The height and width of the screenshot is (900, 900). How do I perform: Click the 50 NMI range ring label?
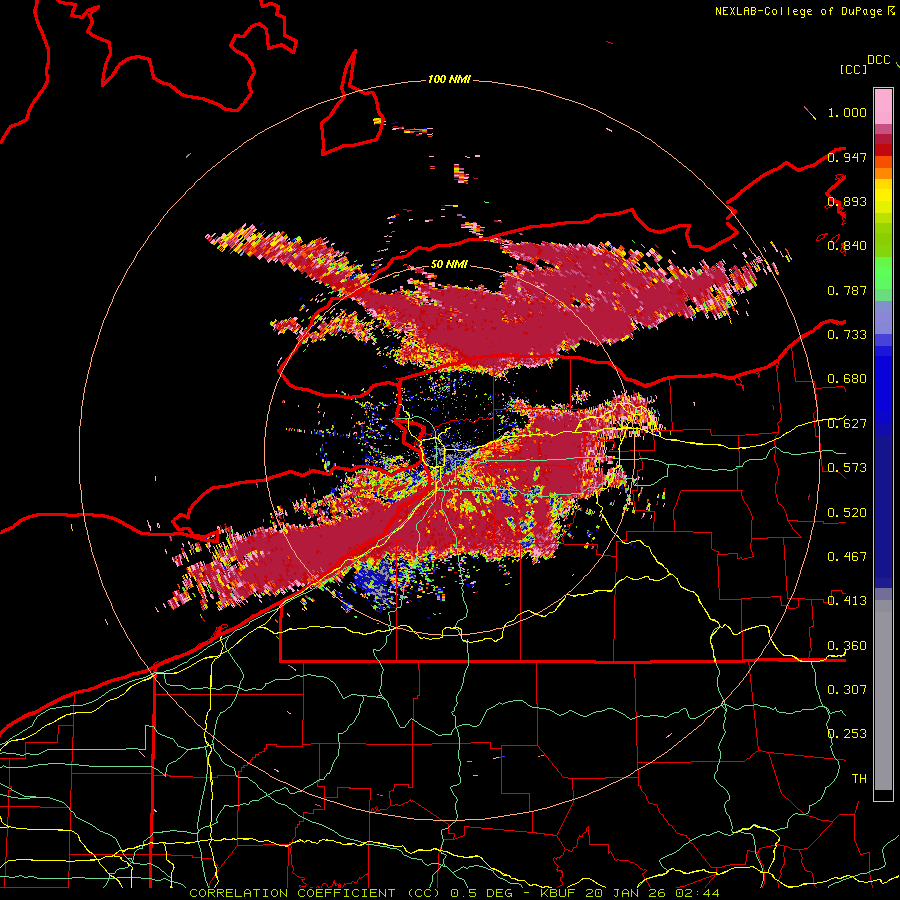[449, 264]
